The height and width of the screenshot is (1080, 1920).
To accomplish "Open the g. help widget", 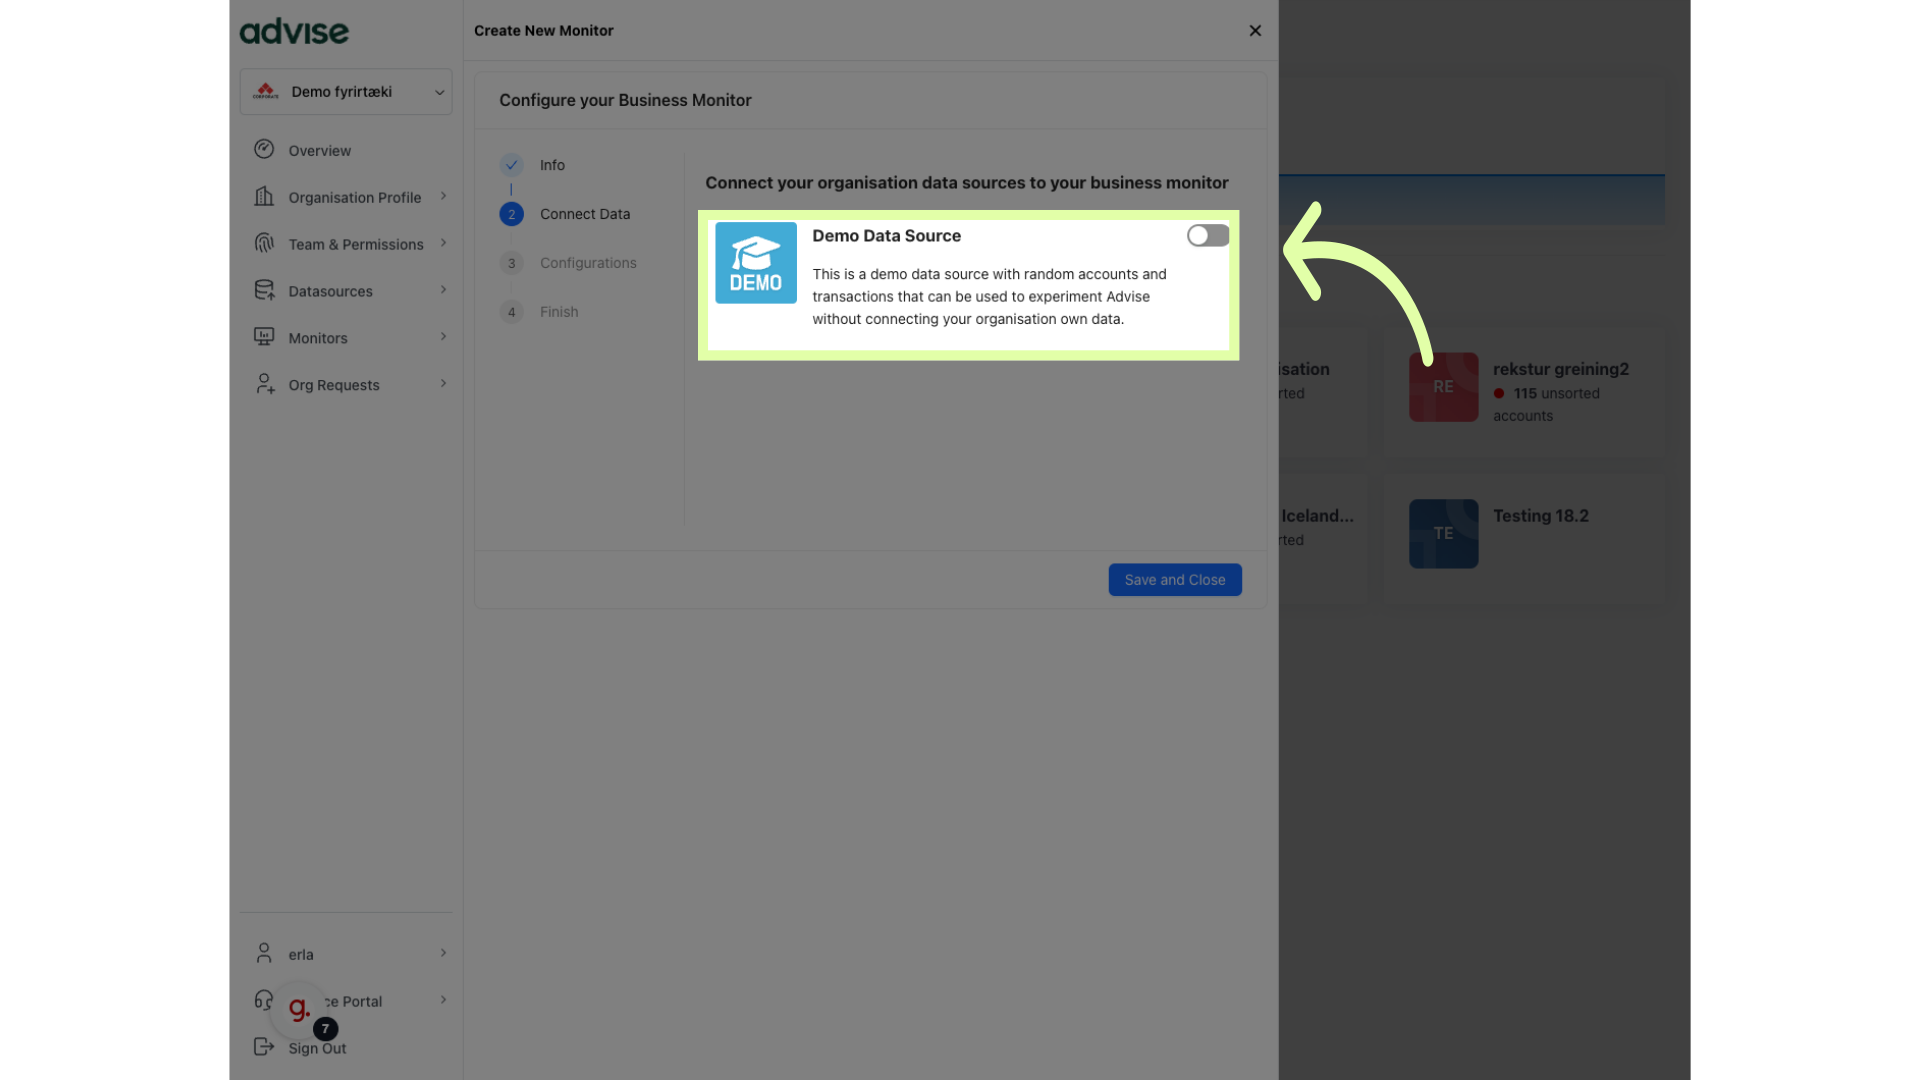I will pos(299,1010).
